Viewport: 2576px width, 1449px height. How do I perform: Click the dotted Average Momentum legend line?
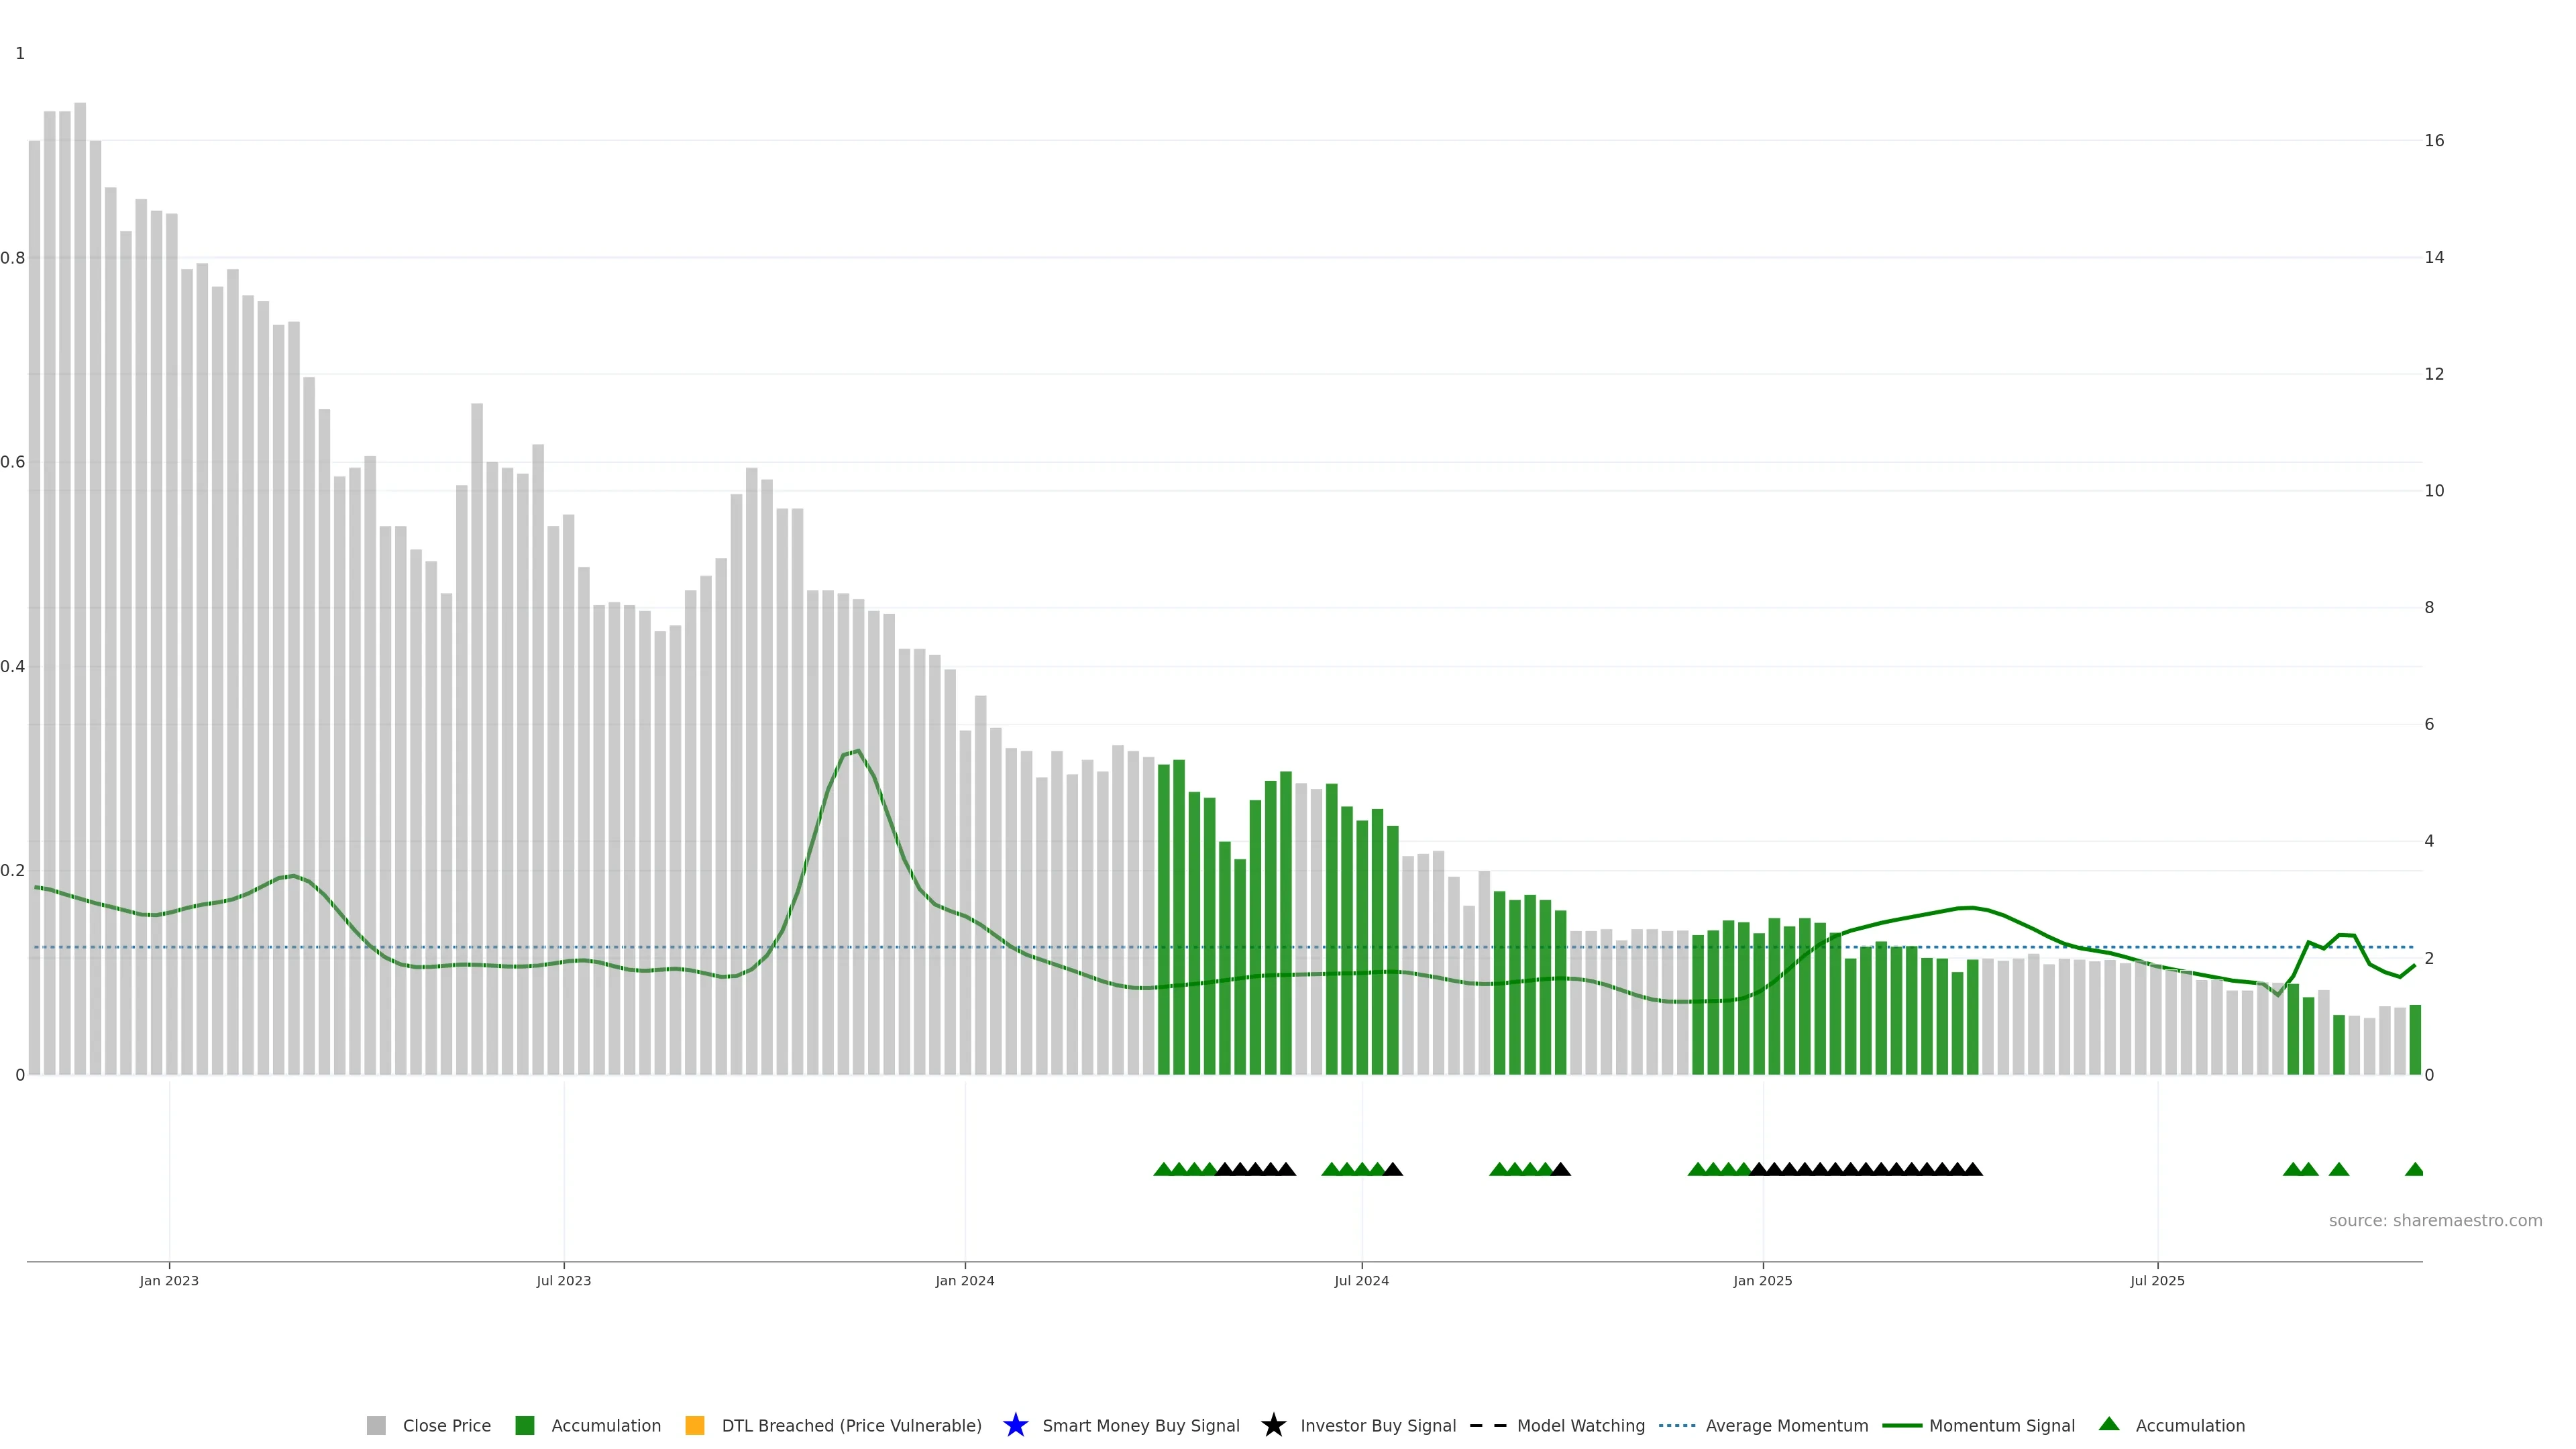[x=1677, y=1425]
